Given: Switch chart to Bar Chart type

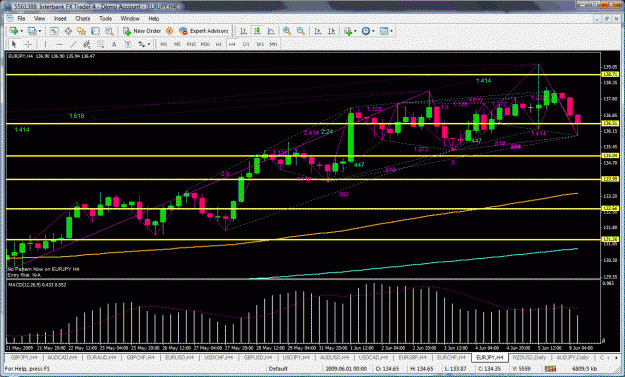Looking at the screenshot, I should (x=243, y=31).
